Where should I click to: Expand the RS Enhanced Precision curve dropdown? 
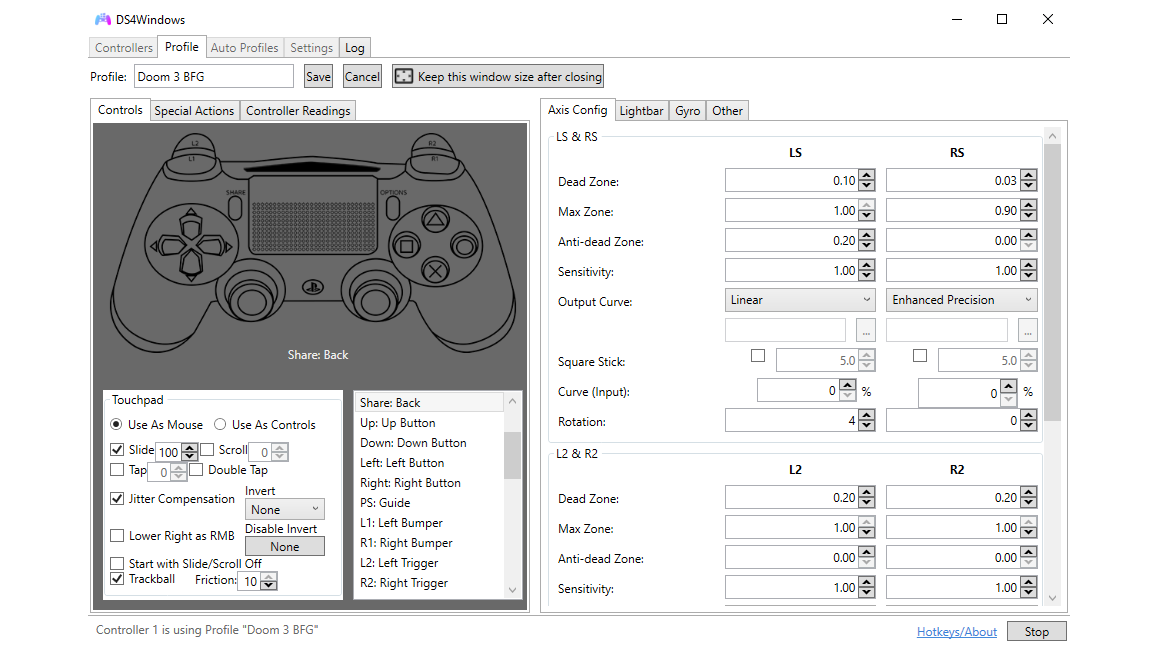[x=961, y=300]
